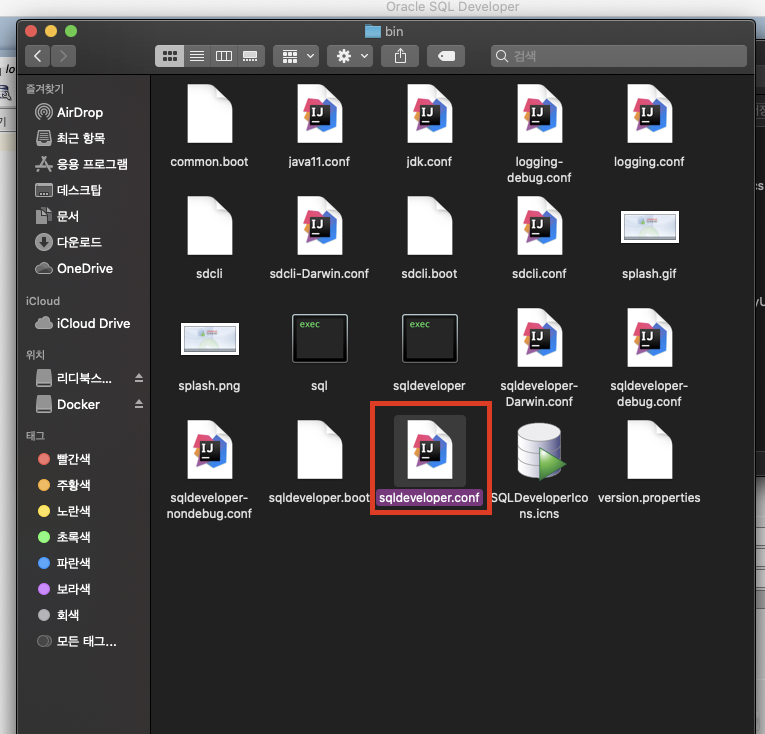
Task: Filter by the 노란색 yellow tag
Action: point(64,511)
